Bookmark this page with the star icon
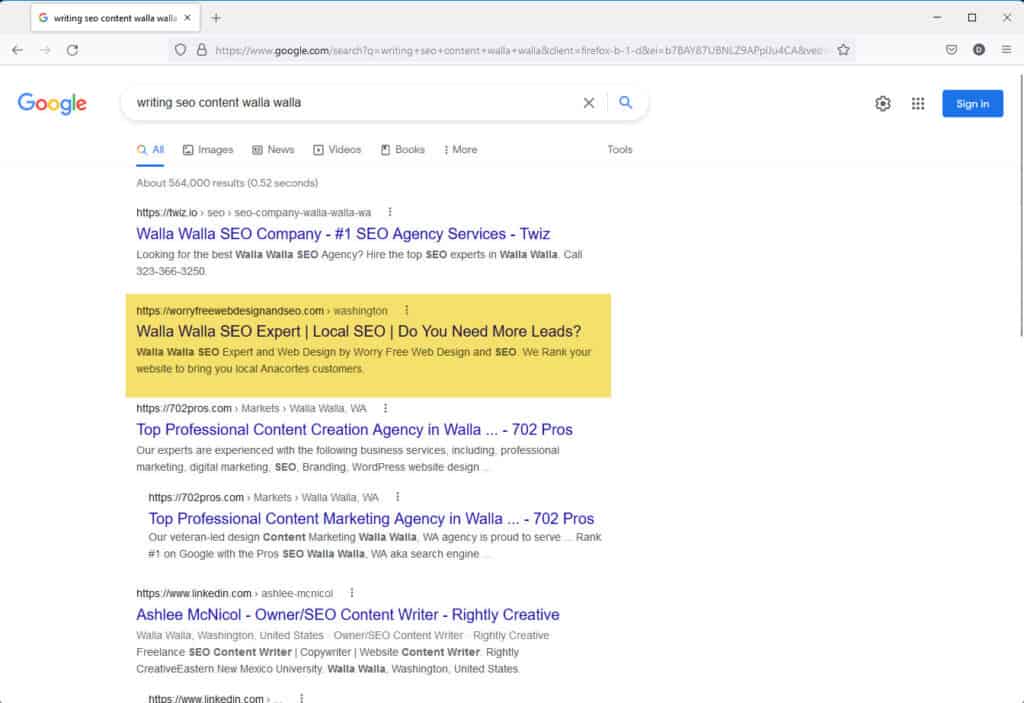Image resolution: width=1024 pixels, height=703 pixels. [843, 50]
